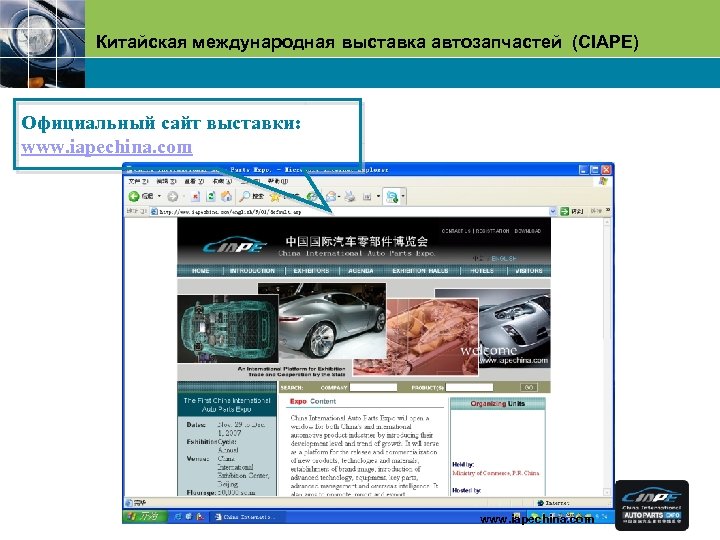Click the red Stop loading icon
Viewport: 720px width, 540px height.
coord(196,197)
